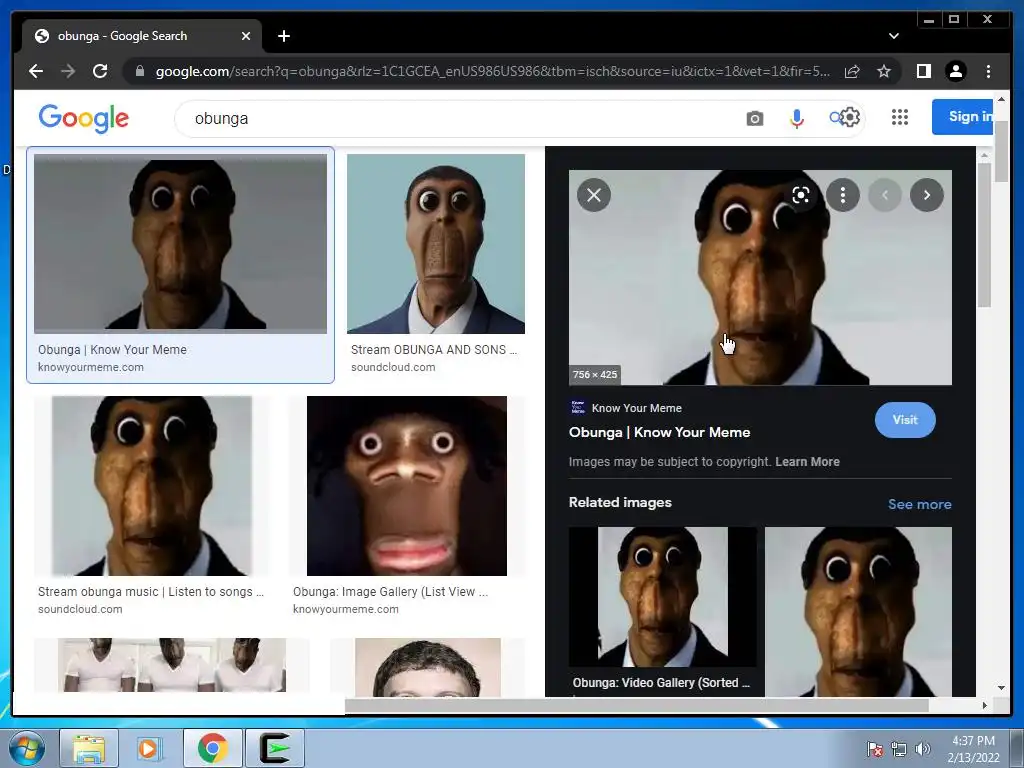Screen dimensions: 1024x768
Task: Click the forward navigation arrow
Action: (x=68, y=71)
